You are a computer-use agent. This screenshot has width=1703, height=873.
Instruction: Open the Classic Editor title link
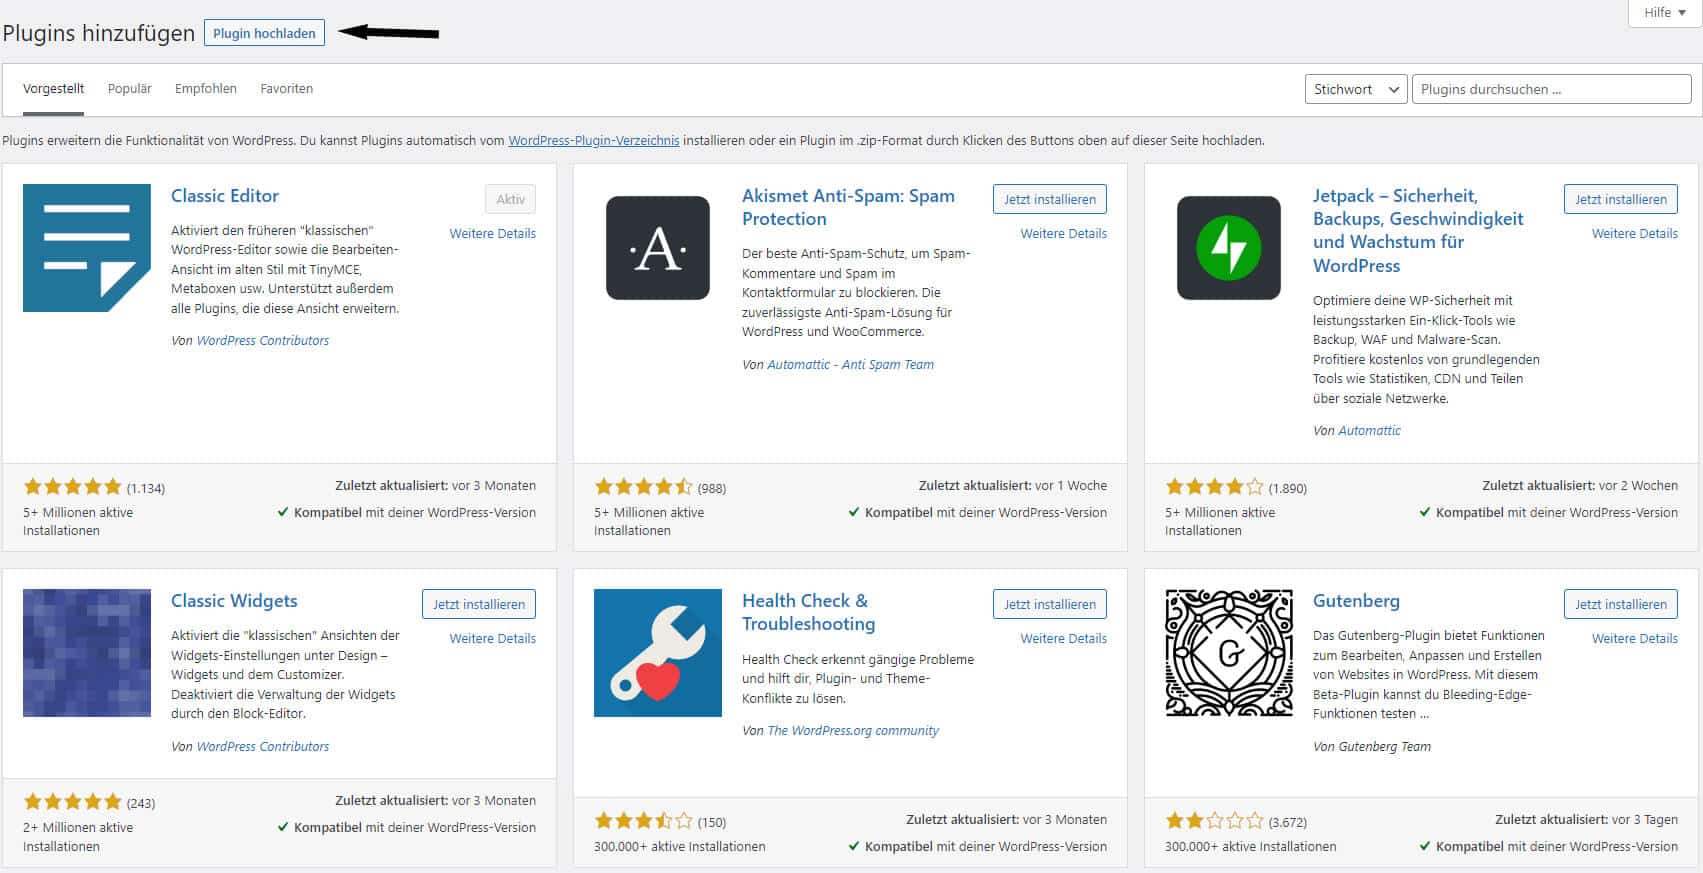click(x=225, y=196)
